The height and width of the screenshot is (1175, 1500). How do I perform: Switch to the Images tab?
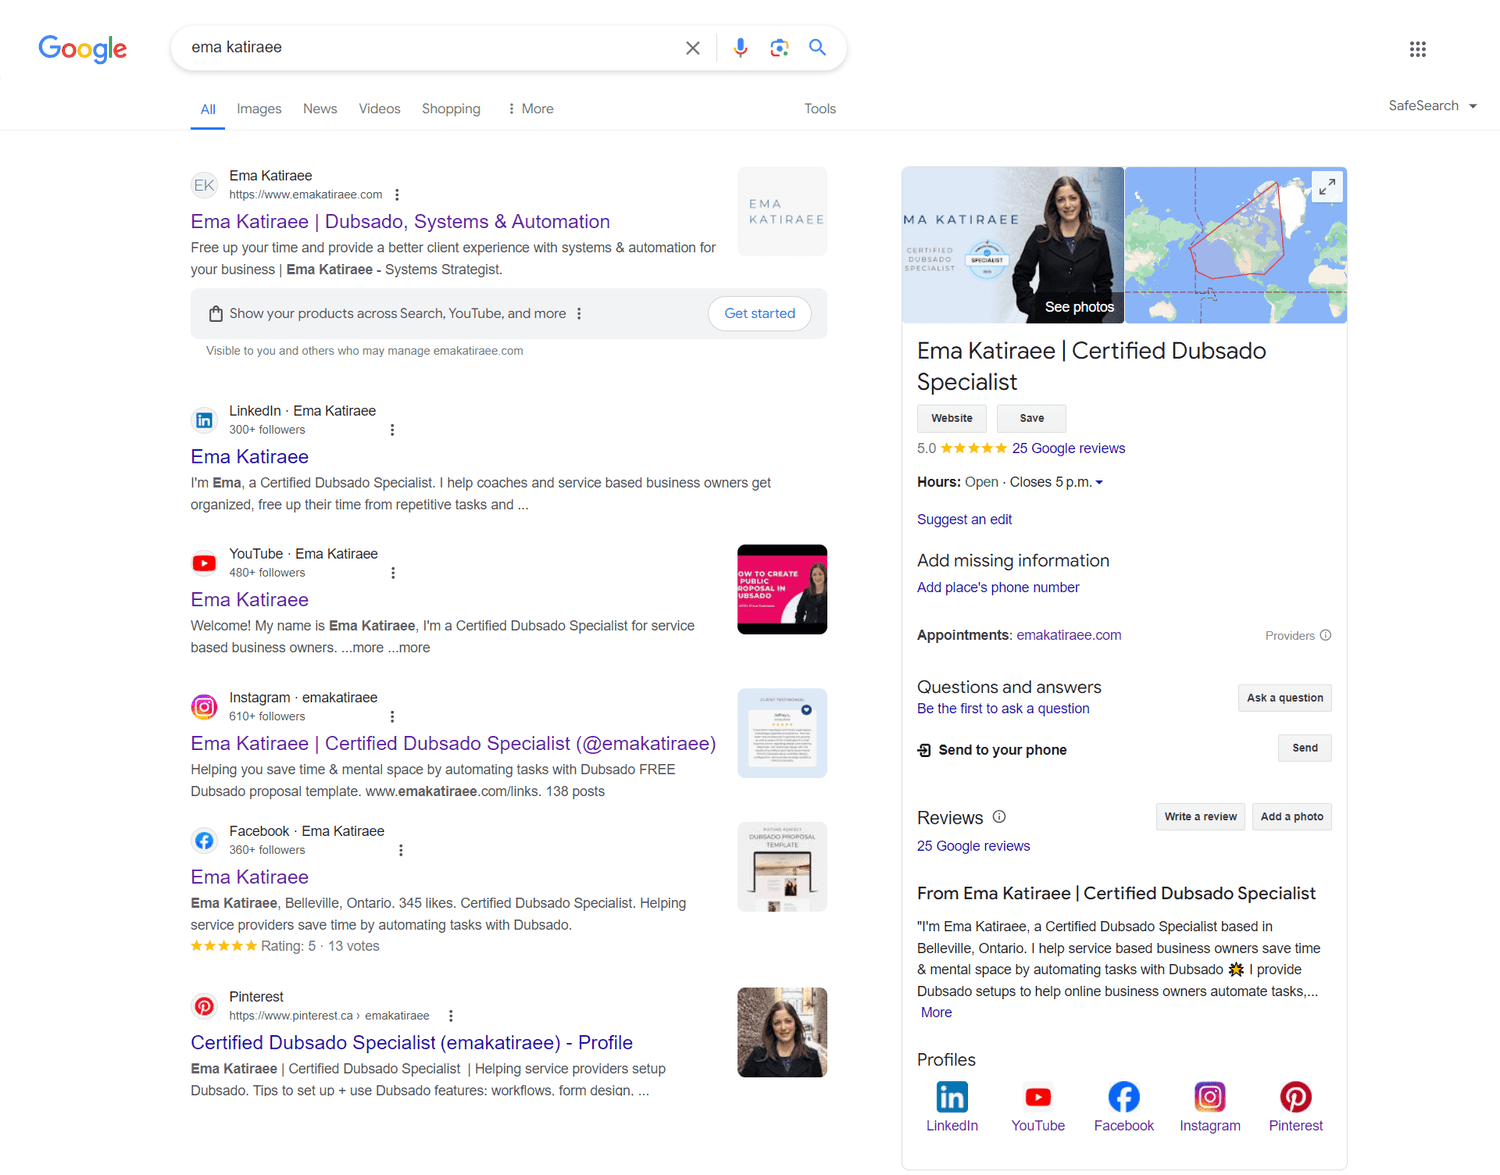[x=258, y=108]
